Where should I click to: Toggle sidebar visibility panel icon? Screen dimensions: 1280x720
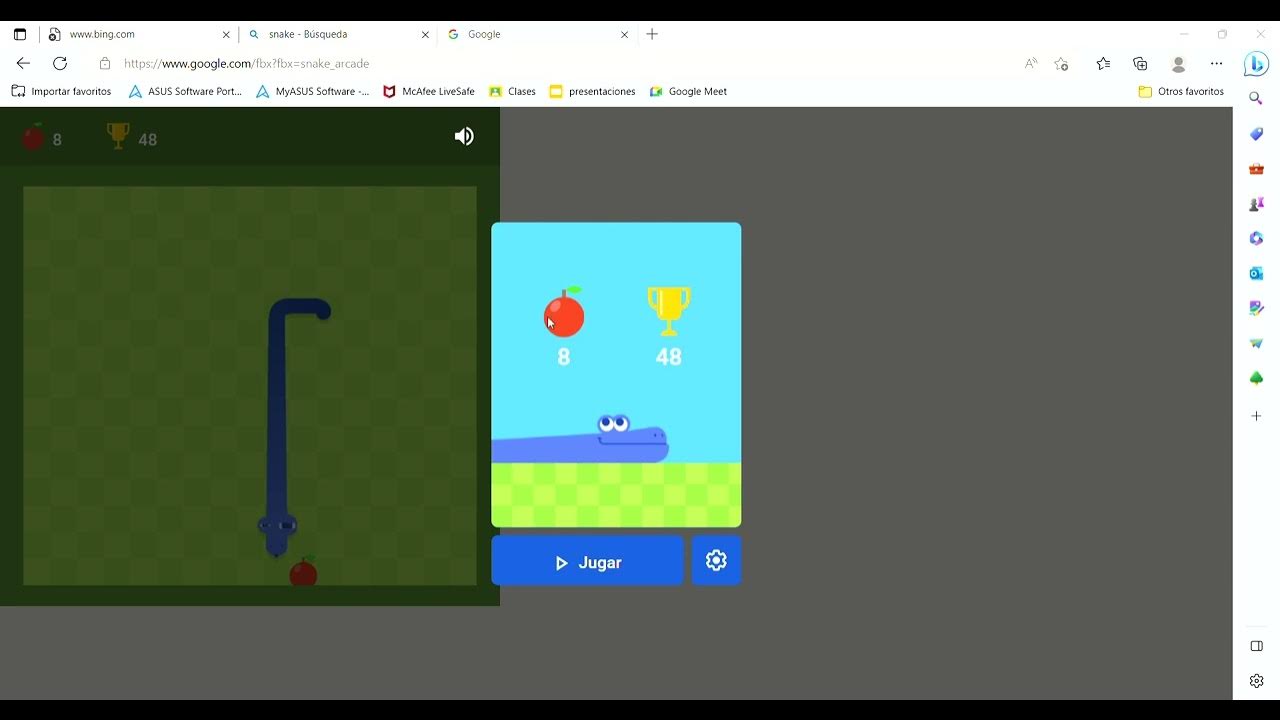tap(1257, 646)
